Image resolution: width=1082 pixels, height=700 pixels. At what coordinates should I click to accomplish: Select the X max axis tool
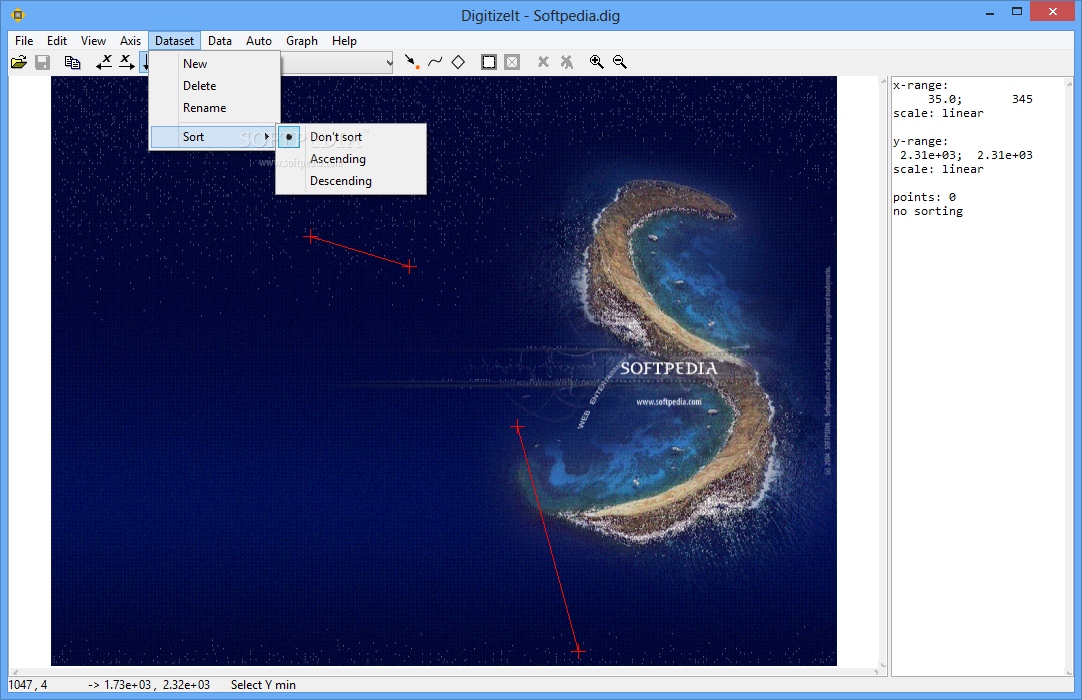pyautogui.click(x=126, y=62)
